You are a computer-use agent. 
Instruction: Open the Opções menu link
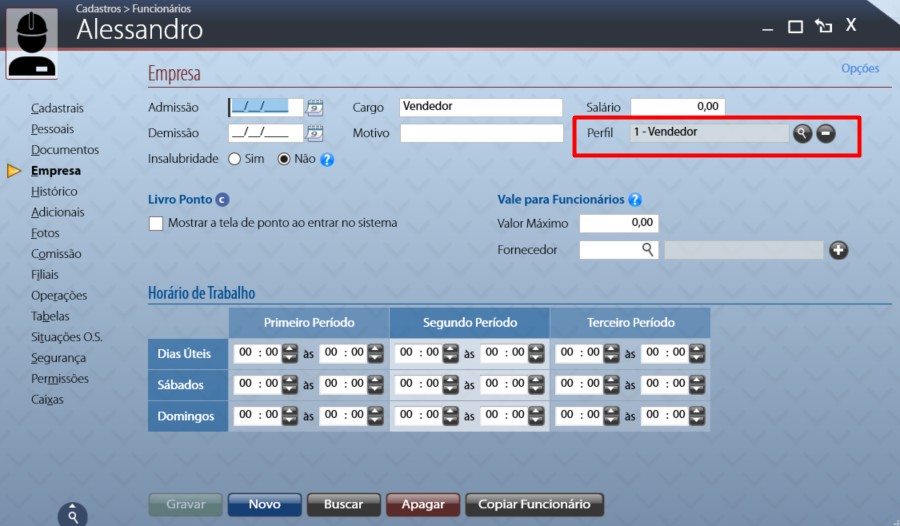(x=859, y=69)
